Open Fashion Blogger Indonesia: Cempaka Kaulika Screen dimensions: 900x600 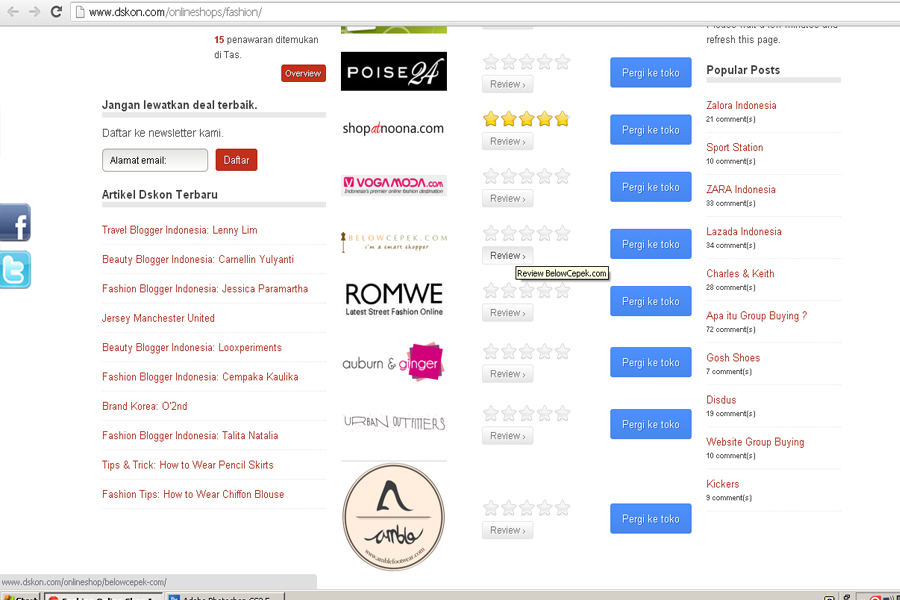(200, 377)
